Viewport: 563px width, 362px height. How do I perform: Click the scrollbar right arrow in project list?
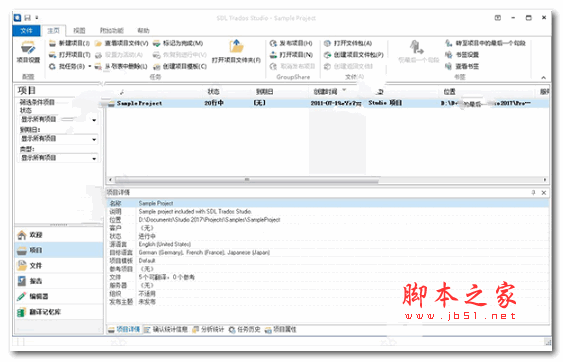(x=545, y=180)
